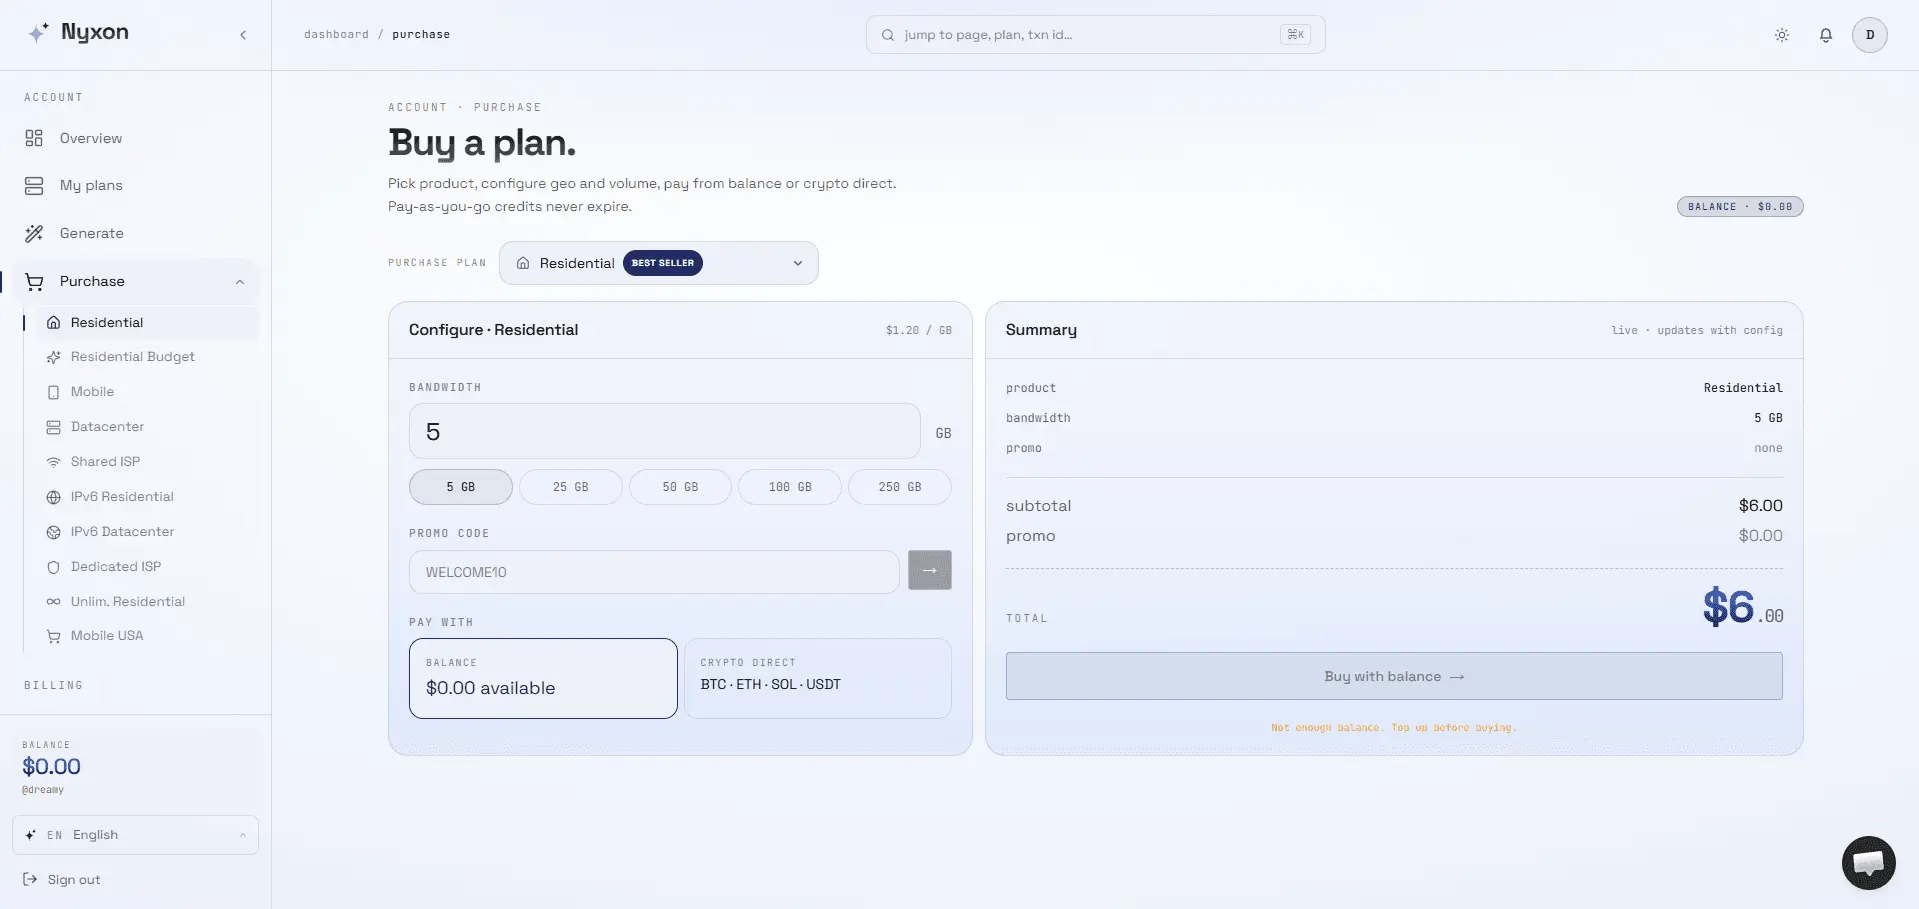Open the live chat bubble
Image resolution: width=1919 pixels, height=909 pixels.
click(1869, 863)
